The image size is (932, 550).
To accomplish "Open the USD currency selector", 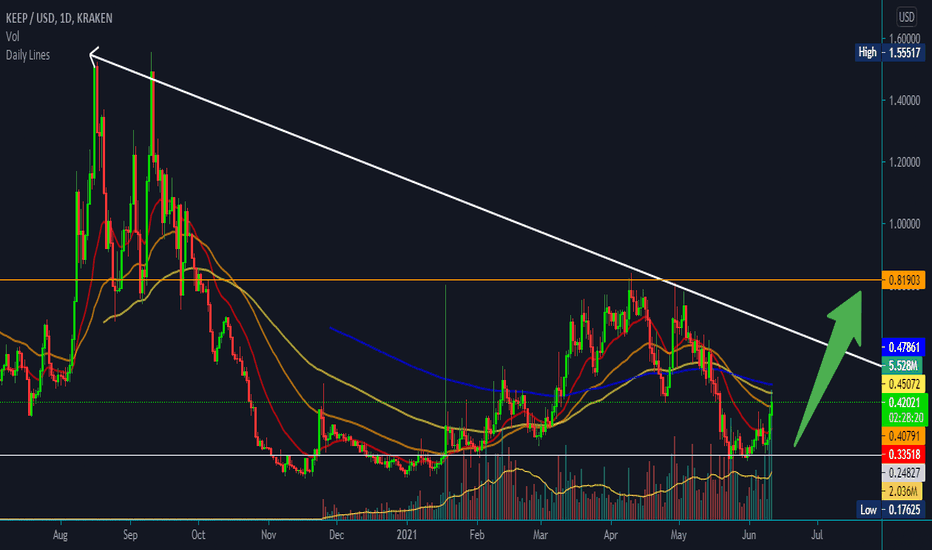I will tap(906, 17).
